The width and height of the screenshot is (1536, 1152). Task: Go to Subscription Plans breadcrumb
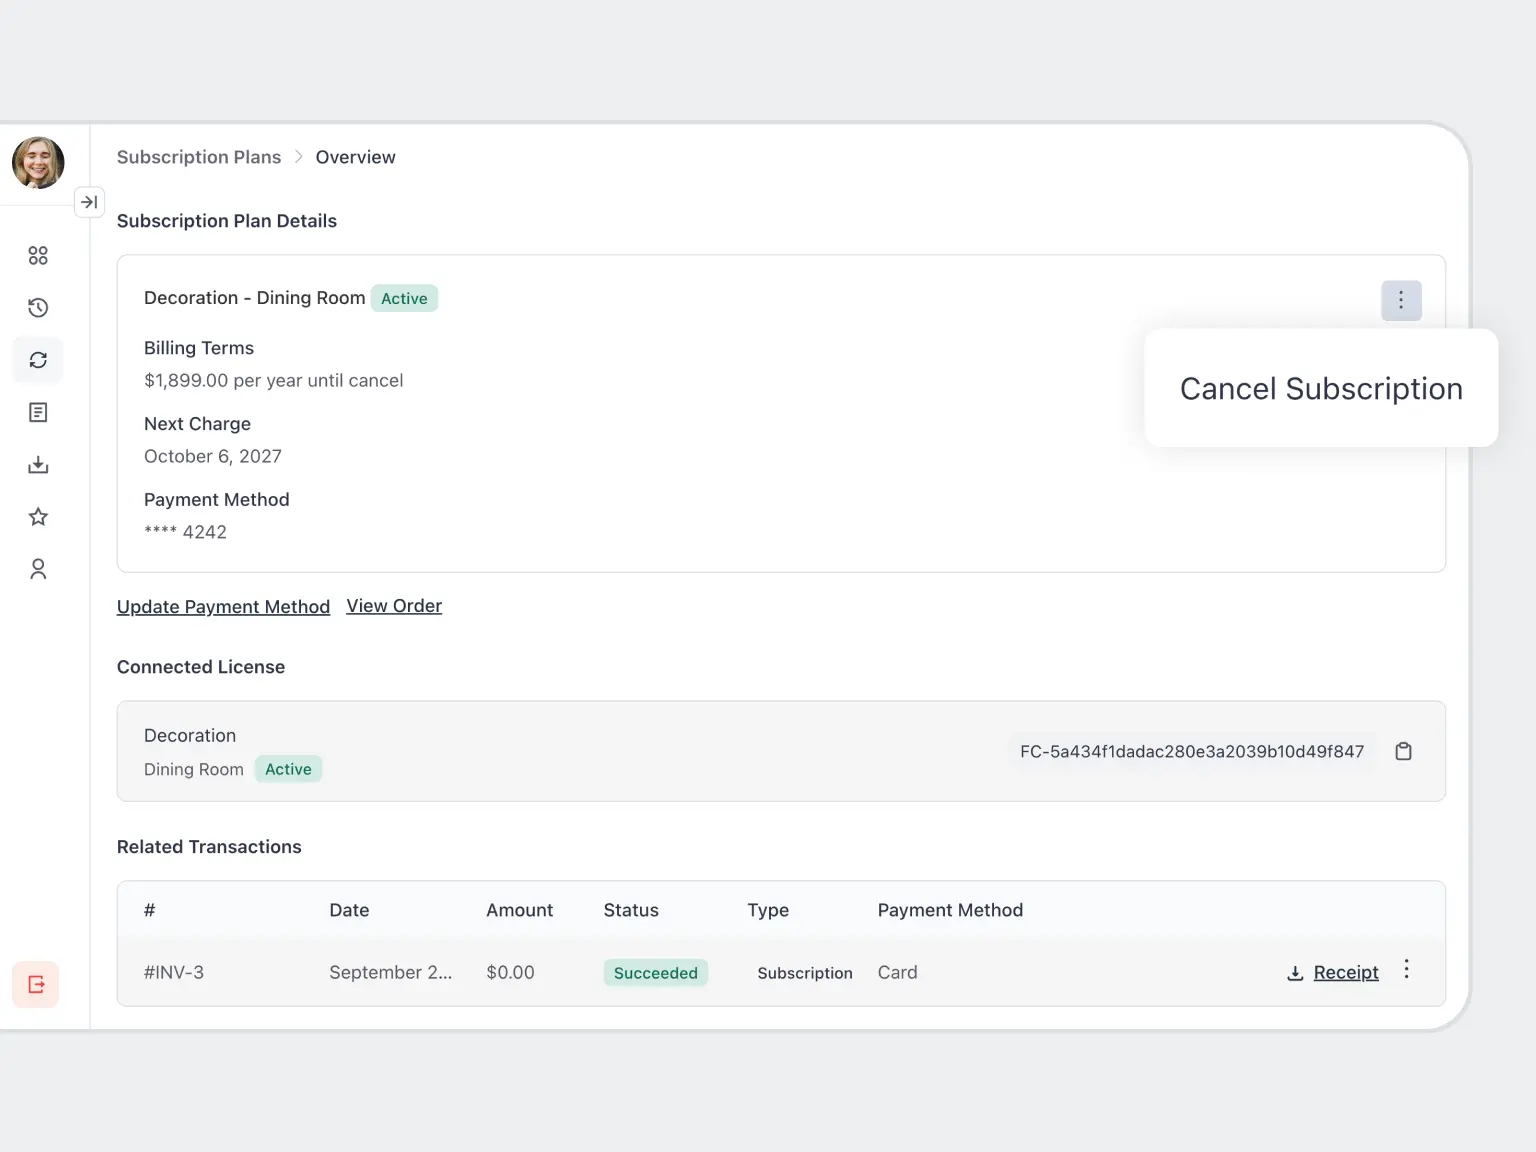pyautogui.click(x=199, y=157)
